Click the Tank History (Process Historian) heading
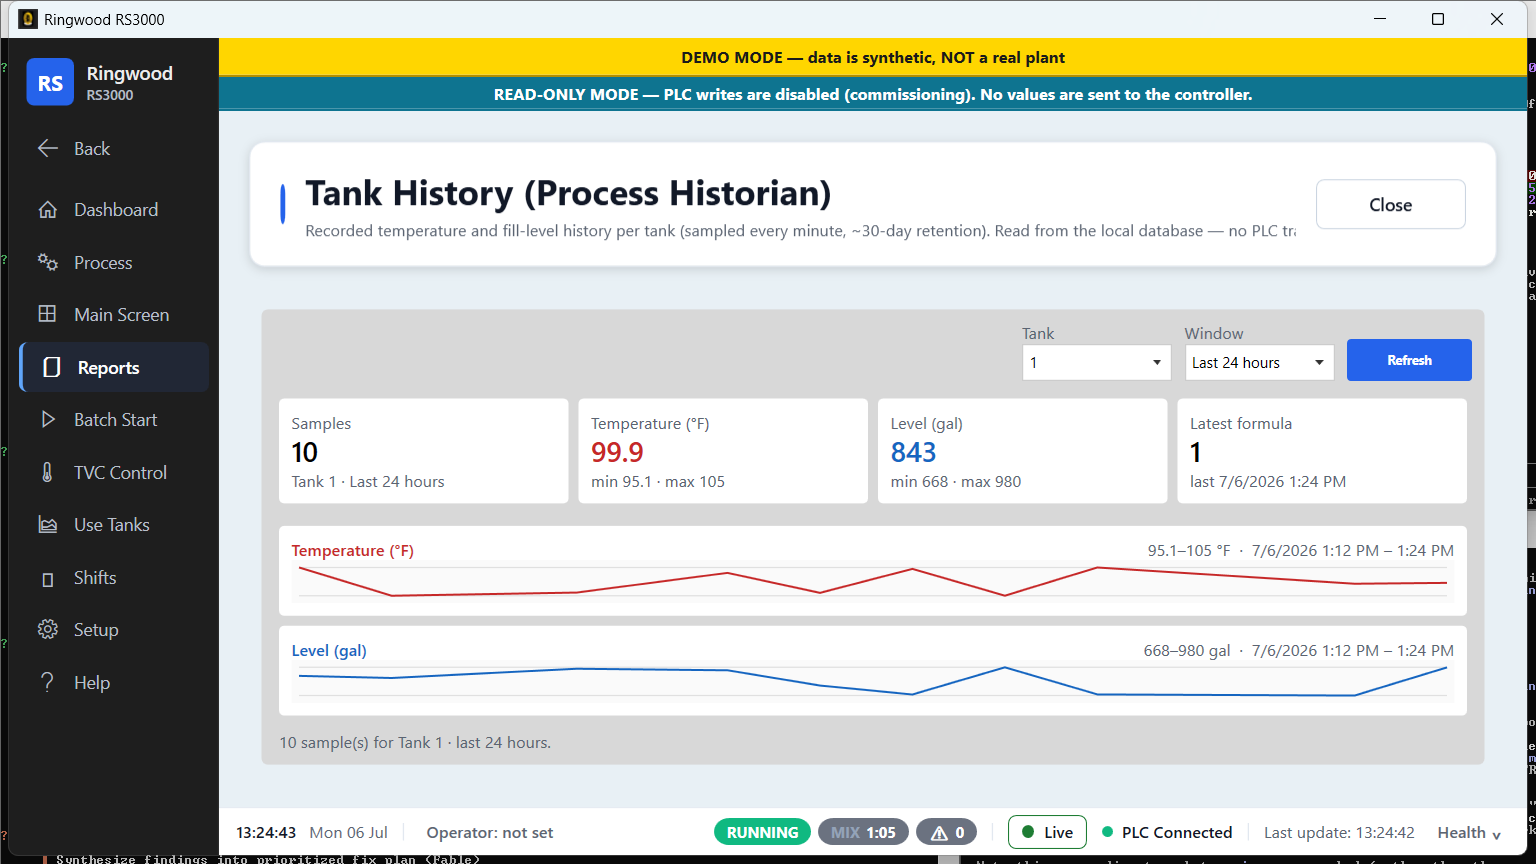 click(568, 193)
